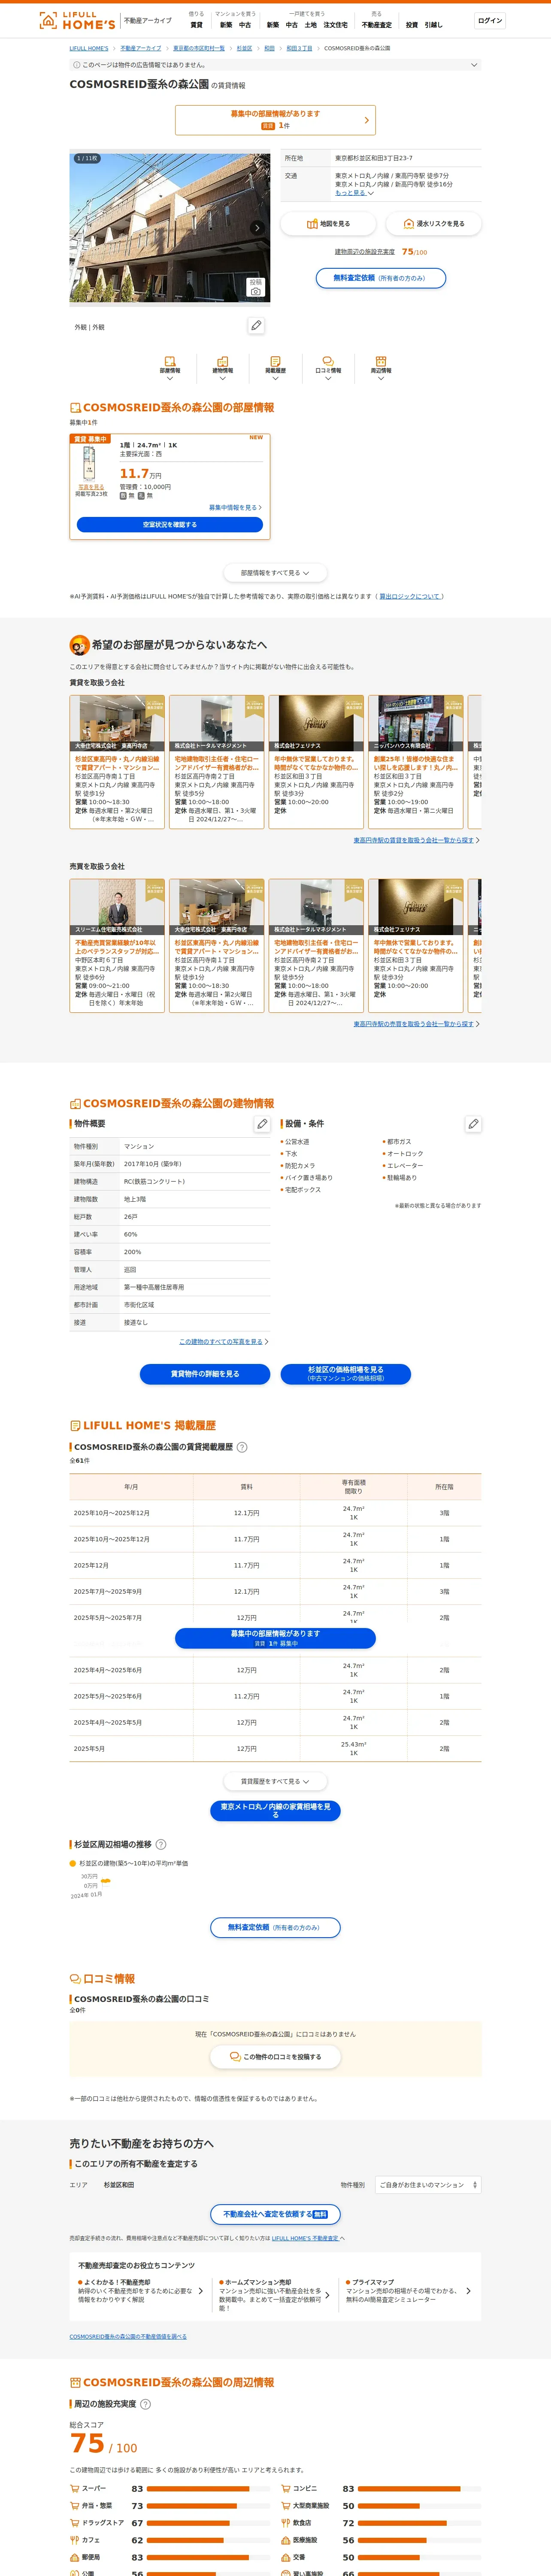Click the pencil icon beside 設備・条件
This screenshot has width=551, height=2576.
point(473,1124)
